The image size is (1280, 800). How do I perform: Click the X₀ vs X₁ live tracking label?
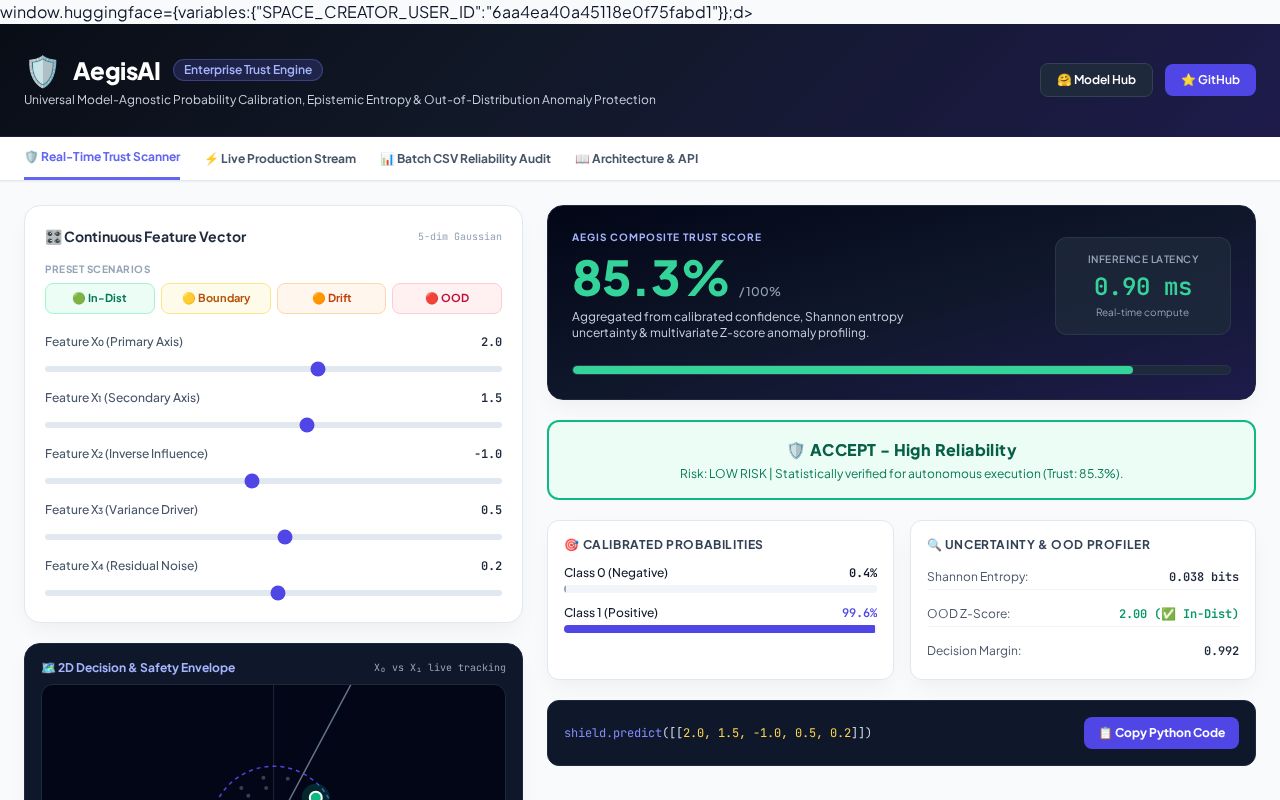click(440, 668)
